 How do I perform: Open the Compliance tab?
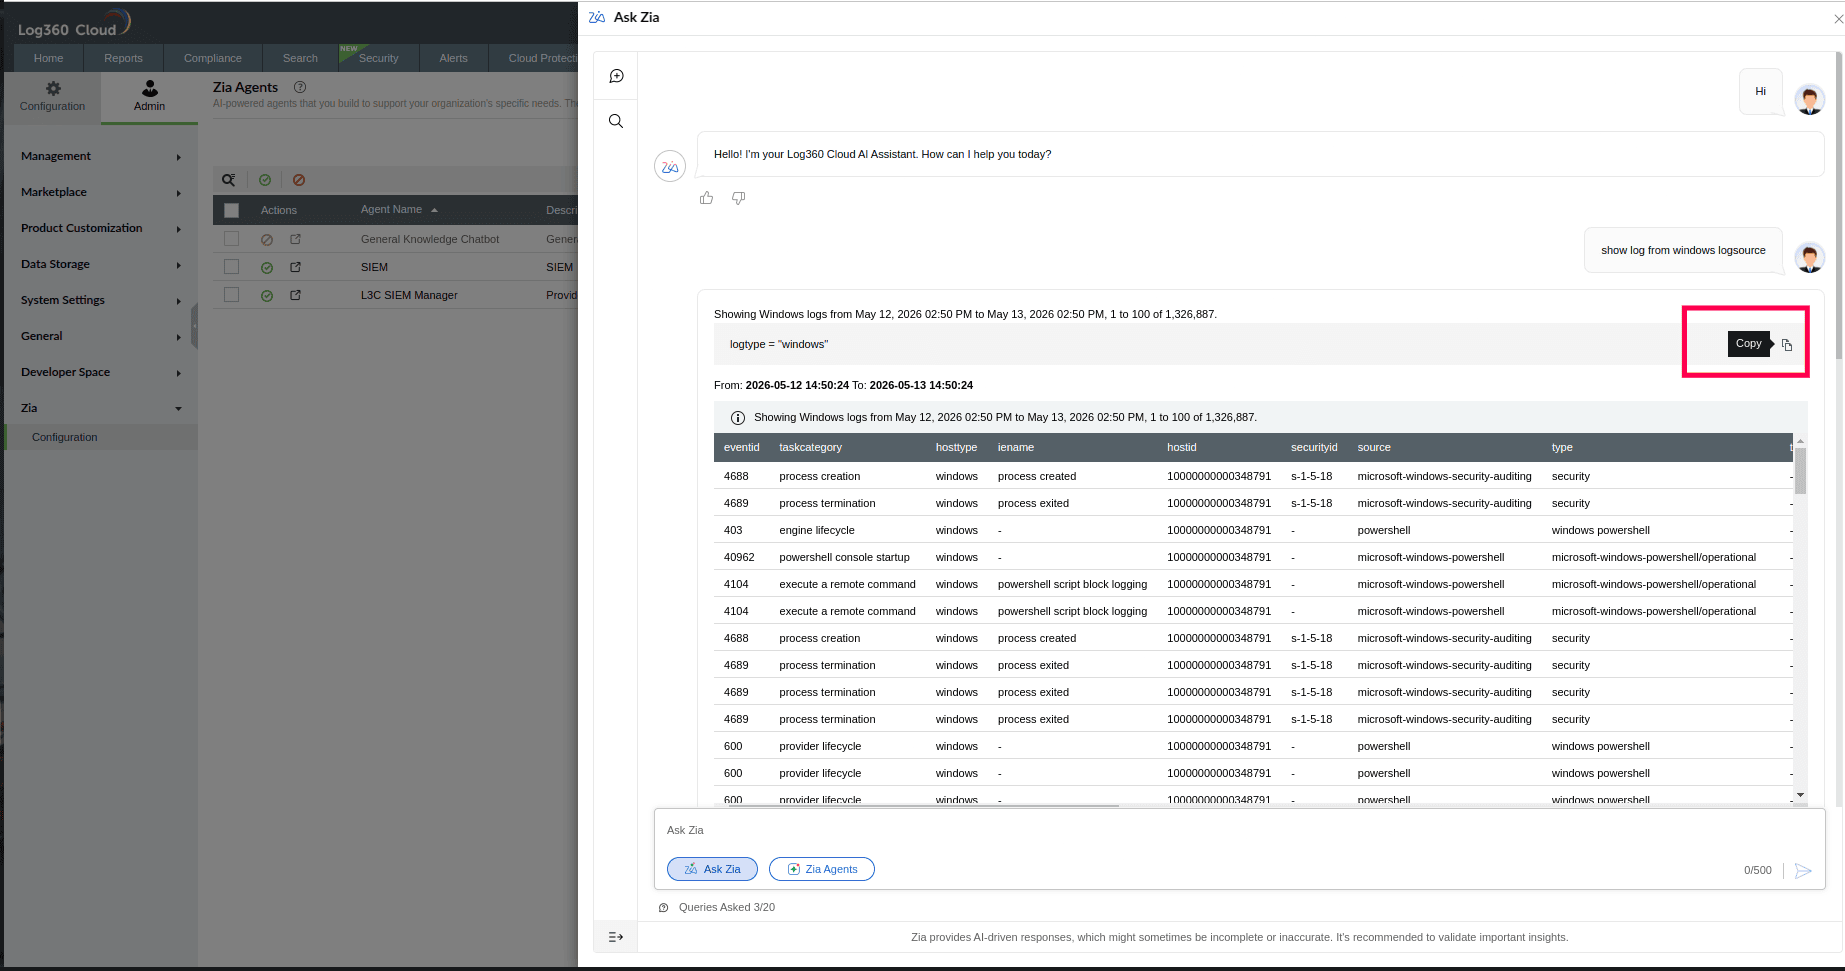212,58
